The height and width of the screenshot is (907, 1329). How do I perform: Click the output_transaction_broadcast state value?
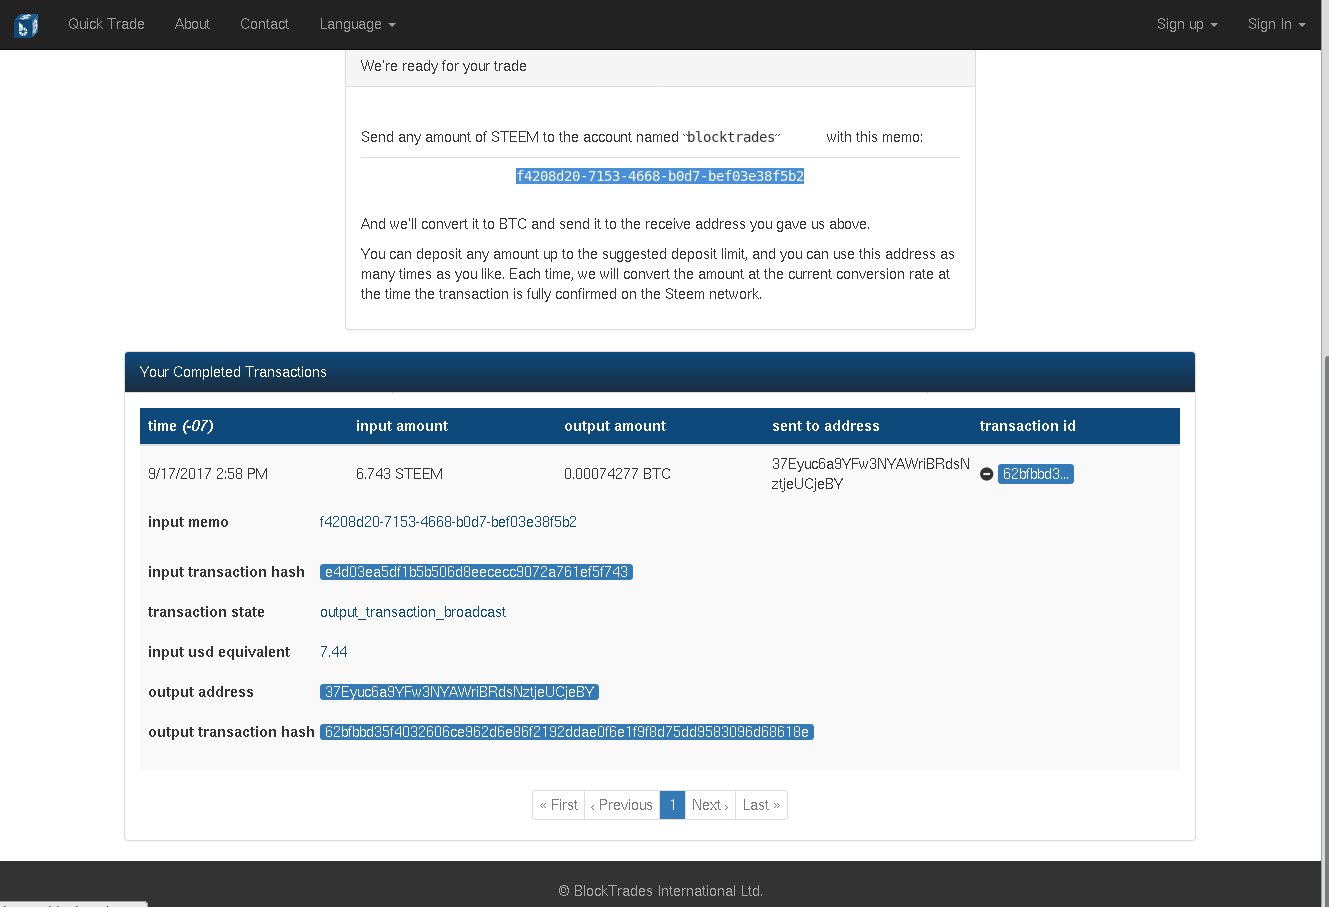click(x=413, y=612)
